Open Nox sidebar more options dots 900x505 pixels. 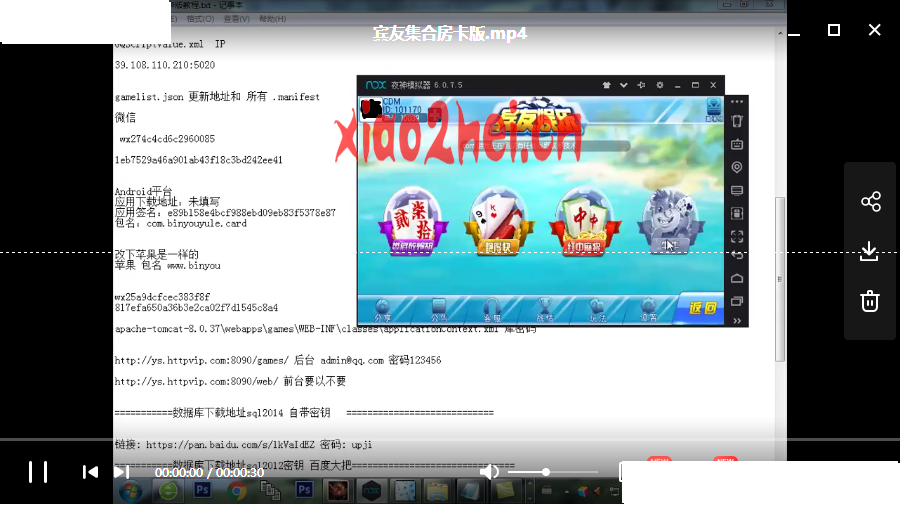tap(737, 102)
